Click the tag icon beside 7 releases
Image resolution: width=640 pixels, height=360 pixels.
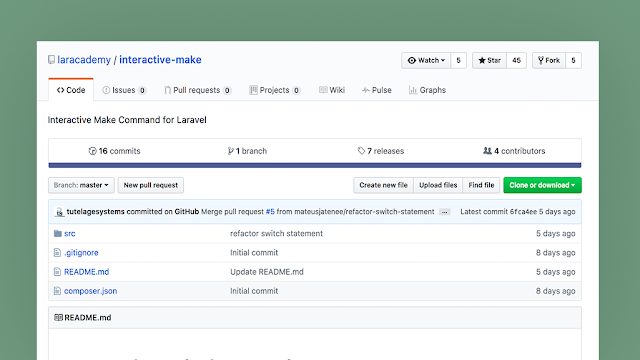click(361, 151)
